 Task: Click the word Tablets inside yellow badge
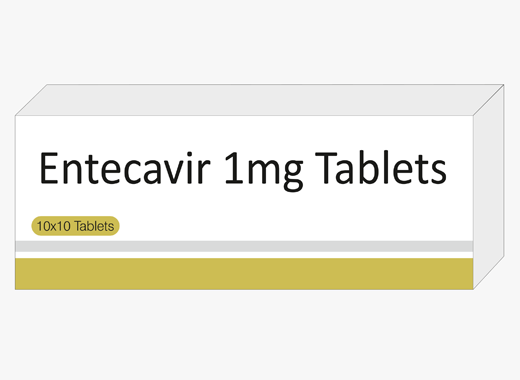pos(94,226)
